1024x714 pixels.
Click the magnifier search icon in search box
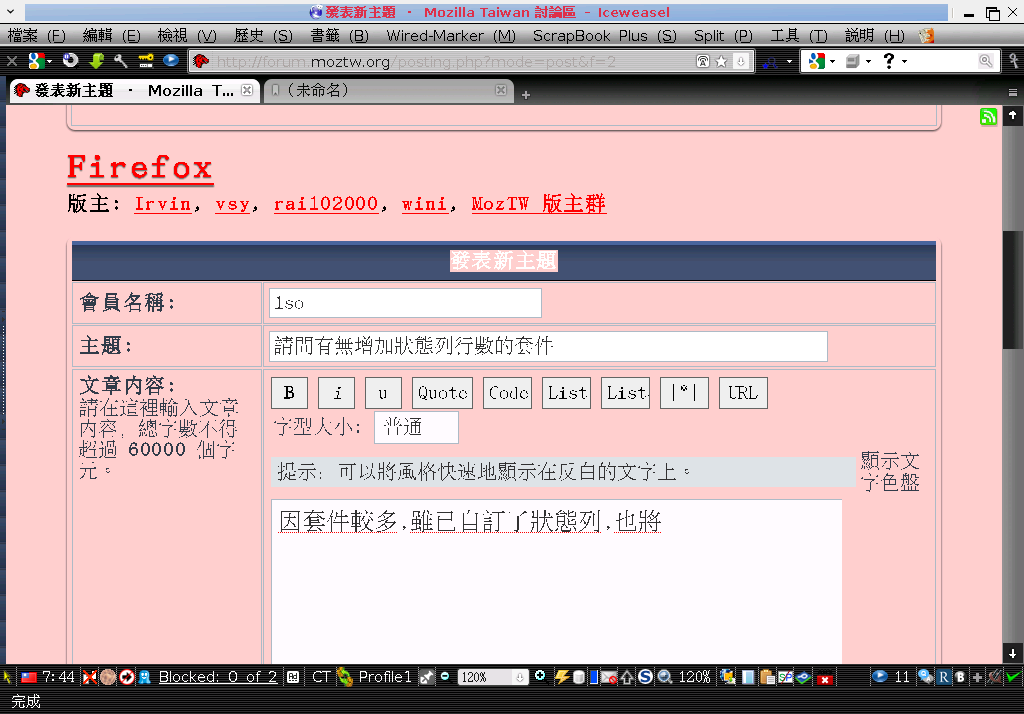(x=985, y=61)
